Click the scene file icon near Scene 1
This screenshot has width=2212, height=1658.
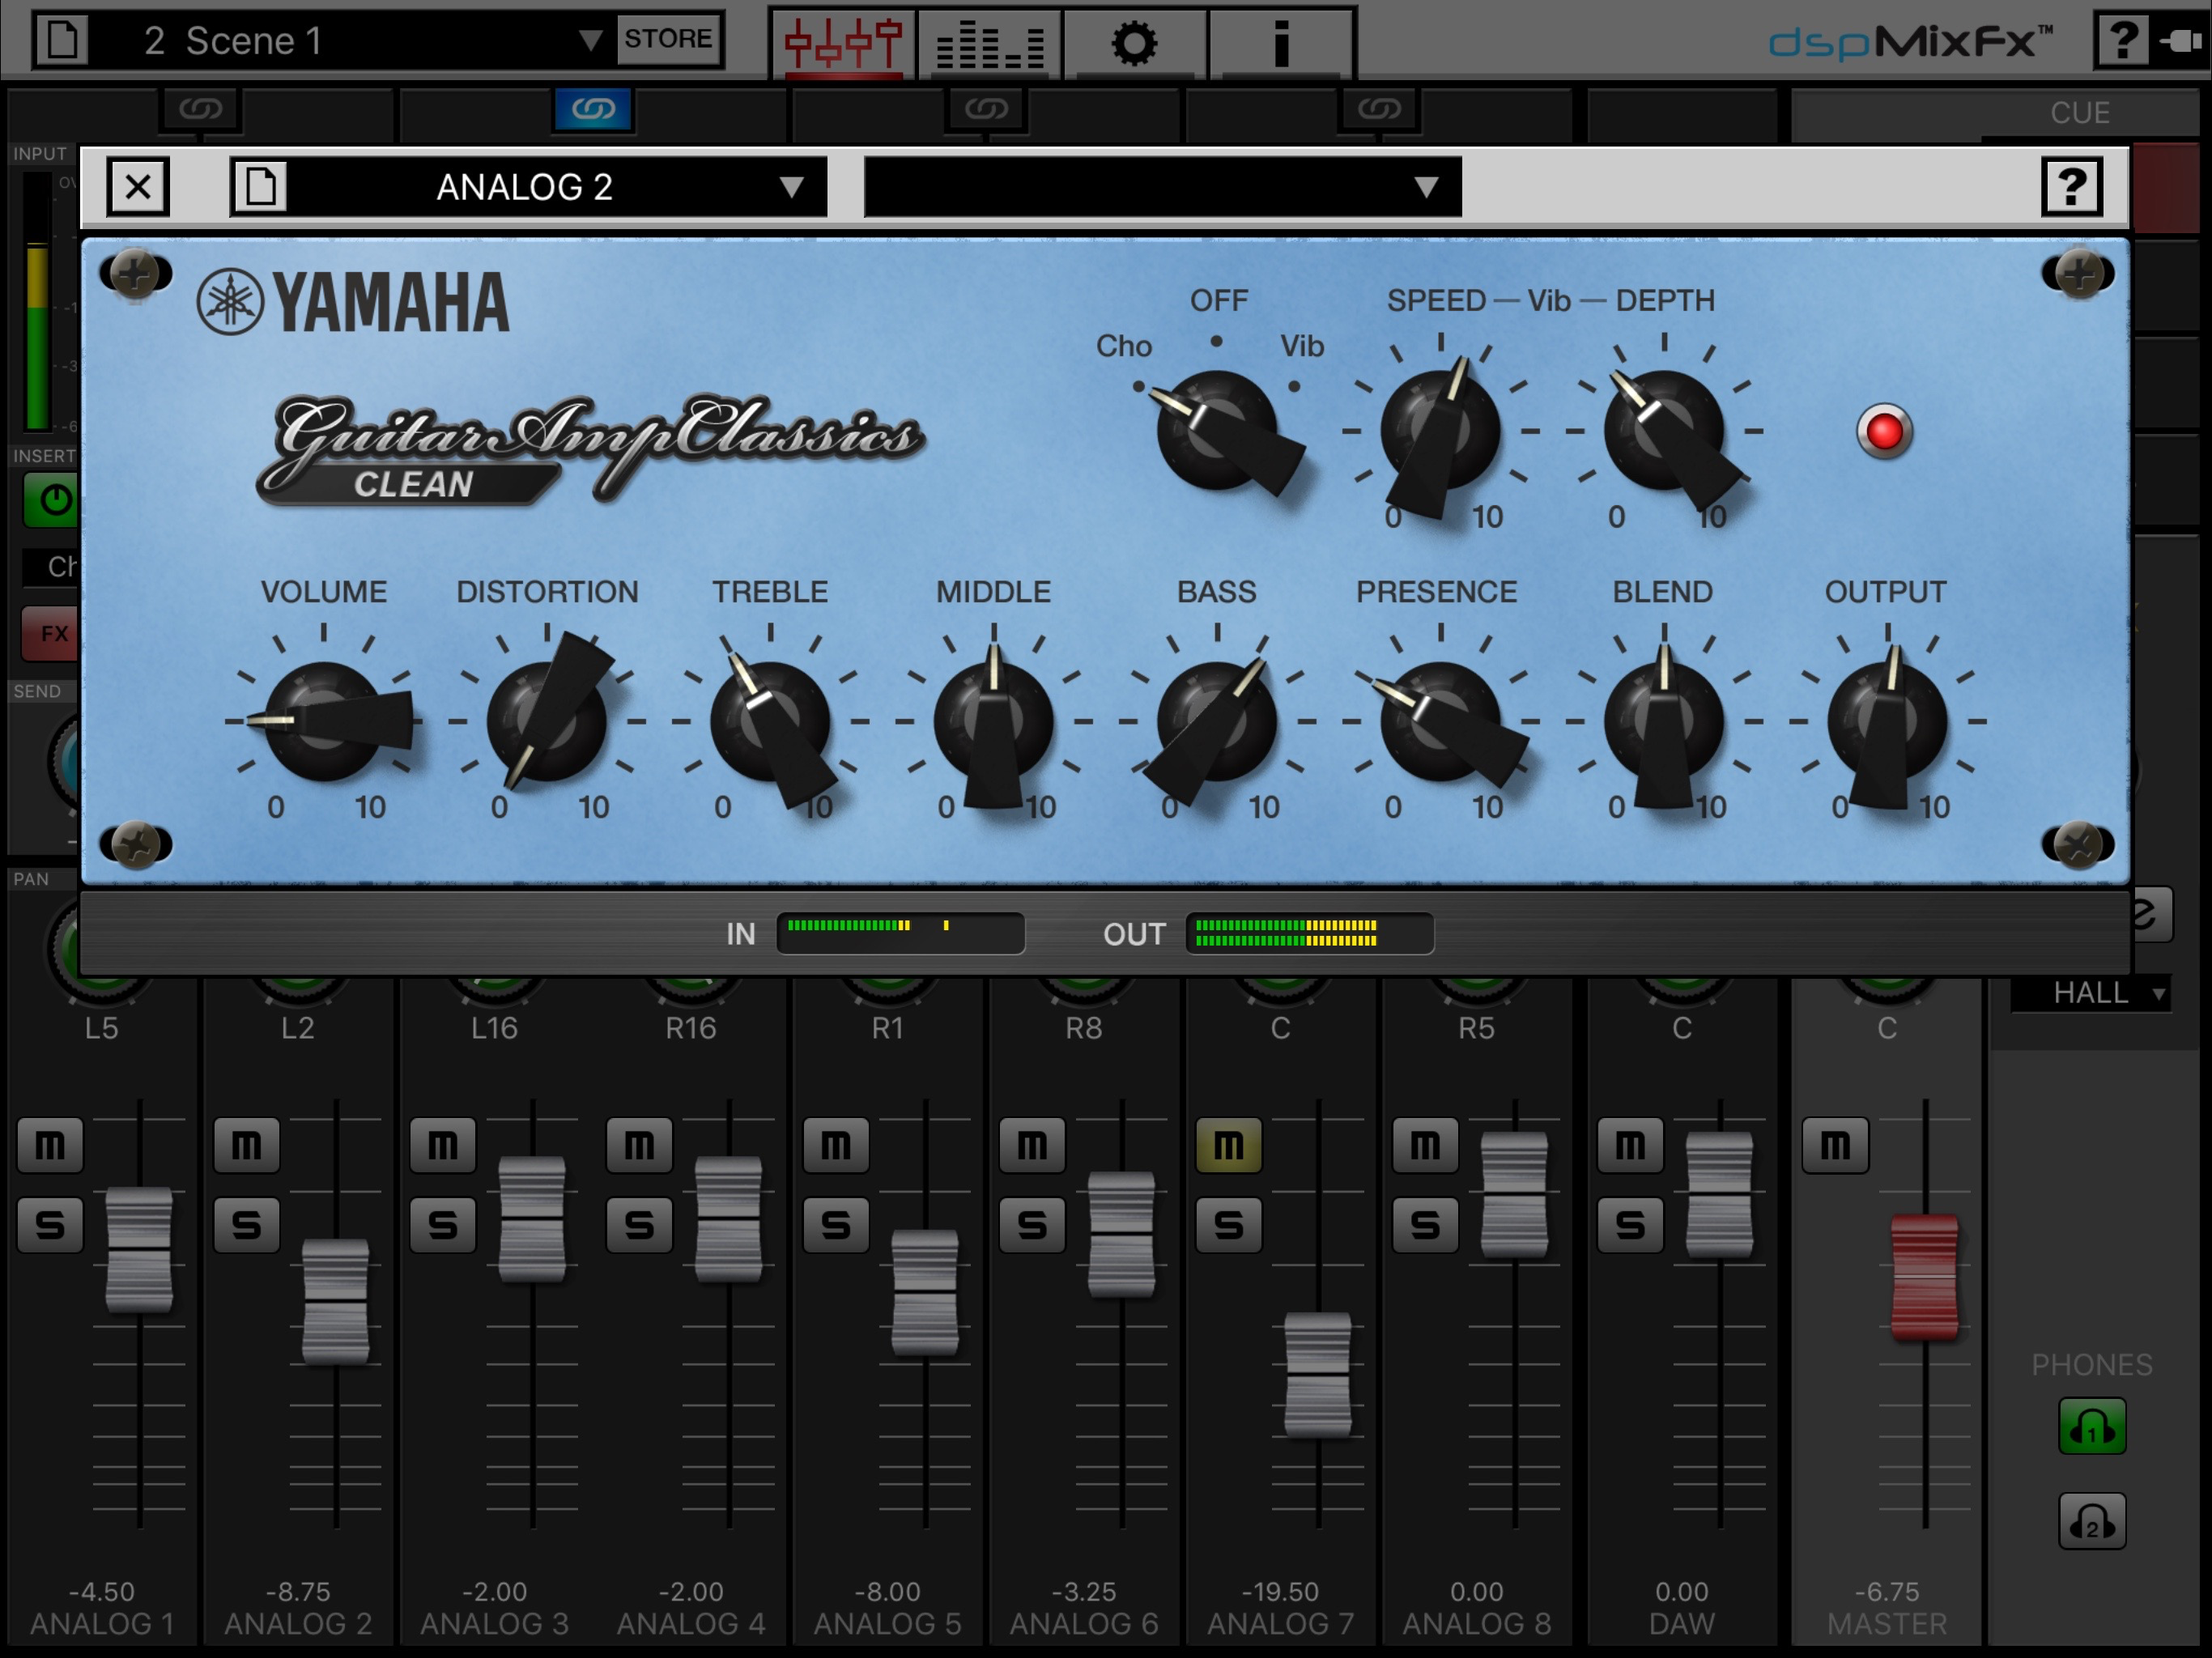(62, 40)
